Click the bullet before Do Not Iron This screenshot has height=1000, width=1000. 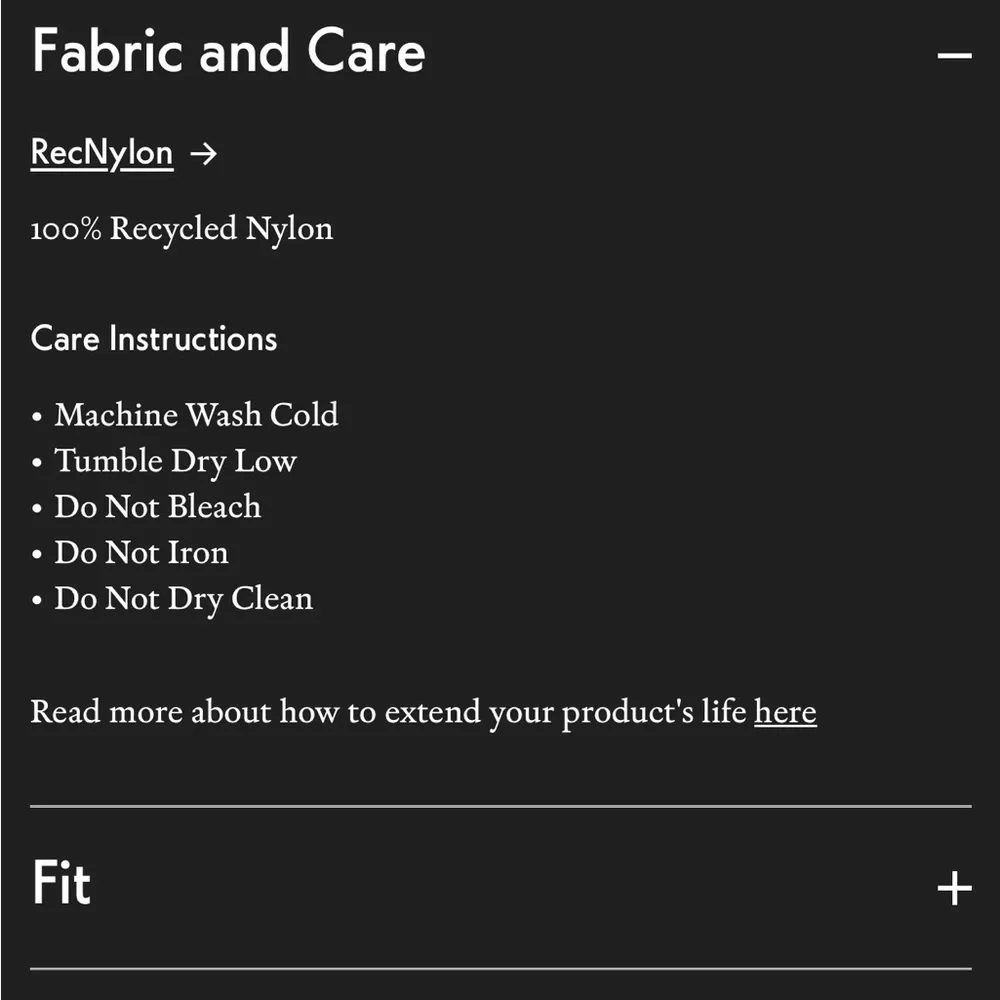(x=37, y=555)
